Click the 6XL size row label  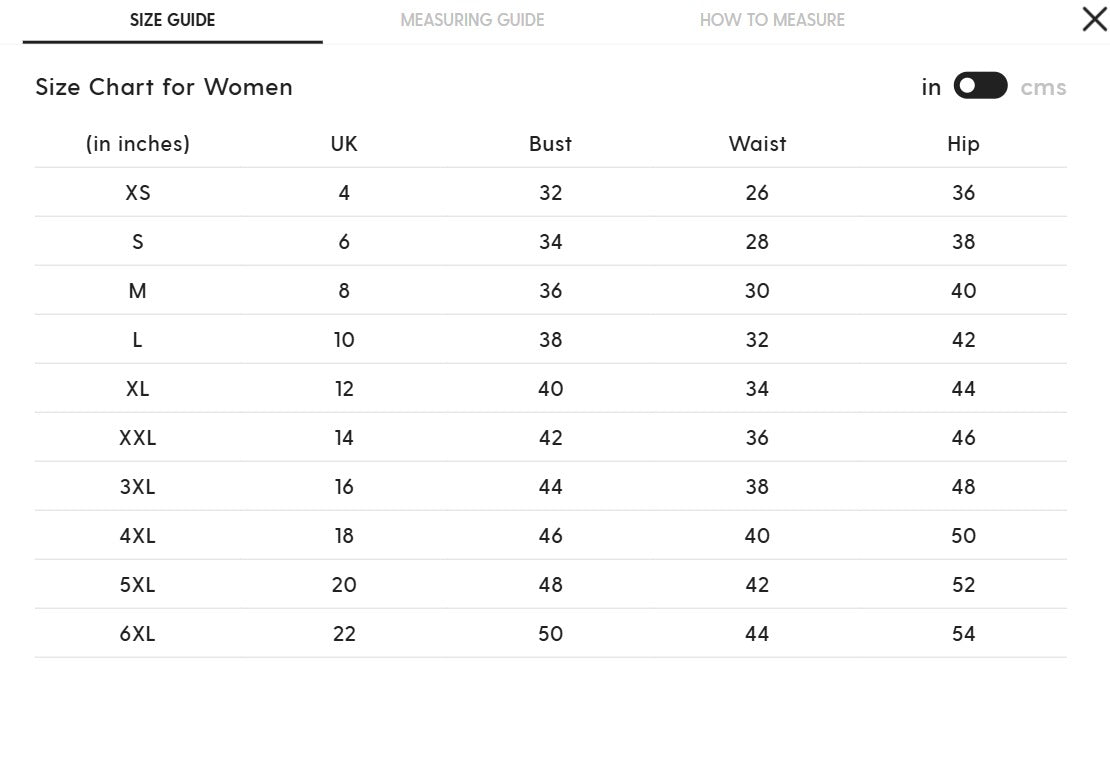[137, 633]
